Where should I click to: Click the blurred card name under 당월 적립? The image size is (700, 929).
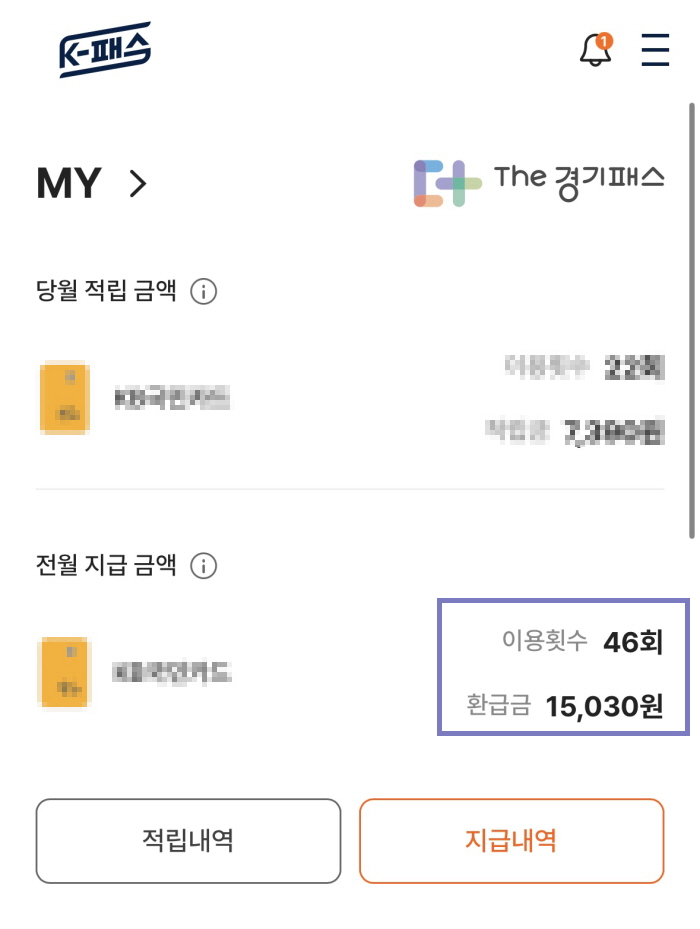pos(172,399)
